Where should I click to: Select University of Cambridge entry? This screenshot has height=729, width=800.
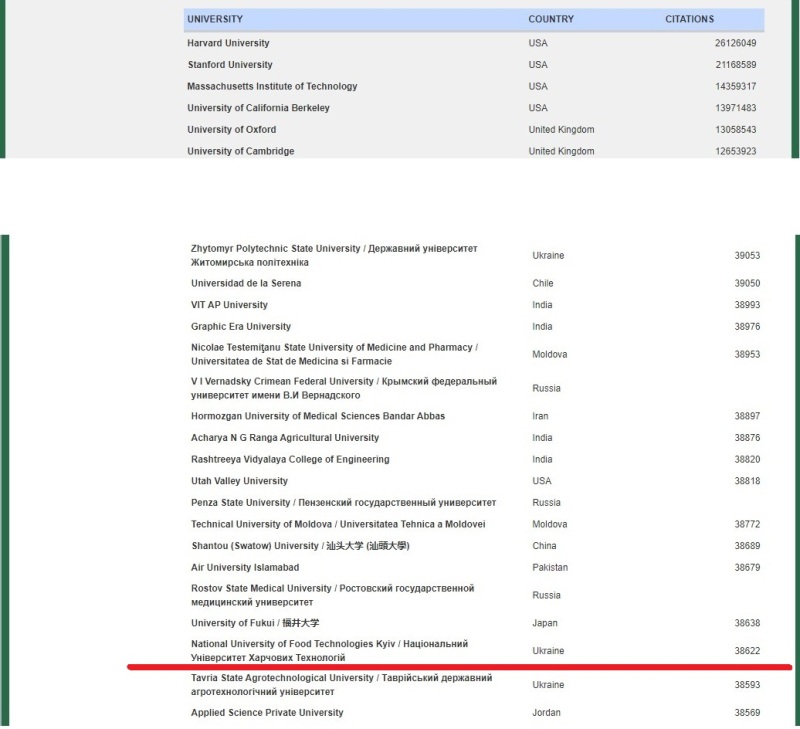[x=241, y=151]
